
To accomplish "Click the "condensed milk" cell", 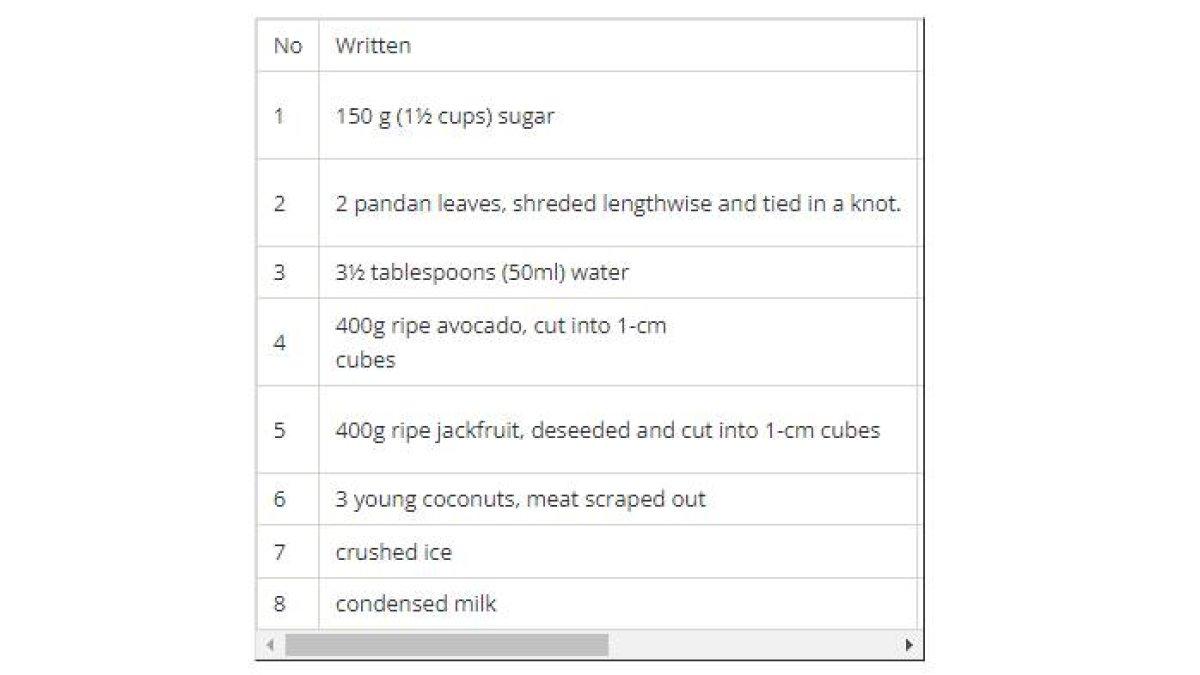I will [x=617, y=604].
